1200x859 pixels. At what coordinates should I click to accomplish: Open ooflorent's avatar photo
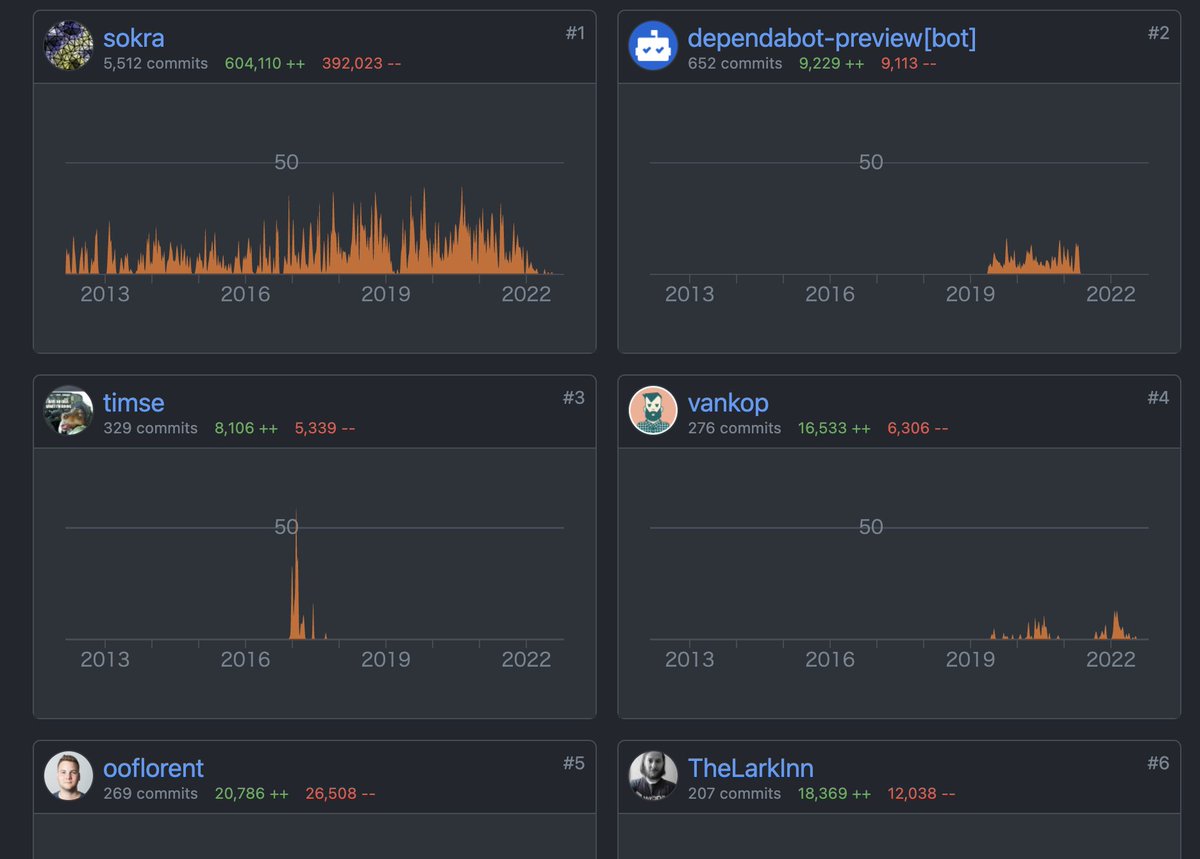tap(69, 775)
